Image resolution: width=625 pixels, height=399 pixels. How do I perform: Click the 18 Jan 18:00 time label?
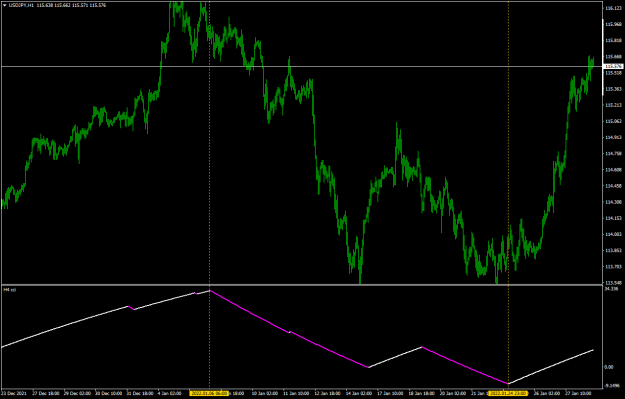click(x=422, y=393)
